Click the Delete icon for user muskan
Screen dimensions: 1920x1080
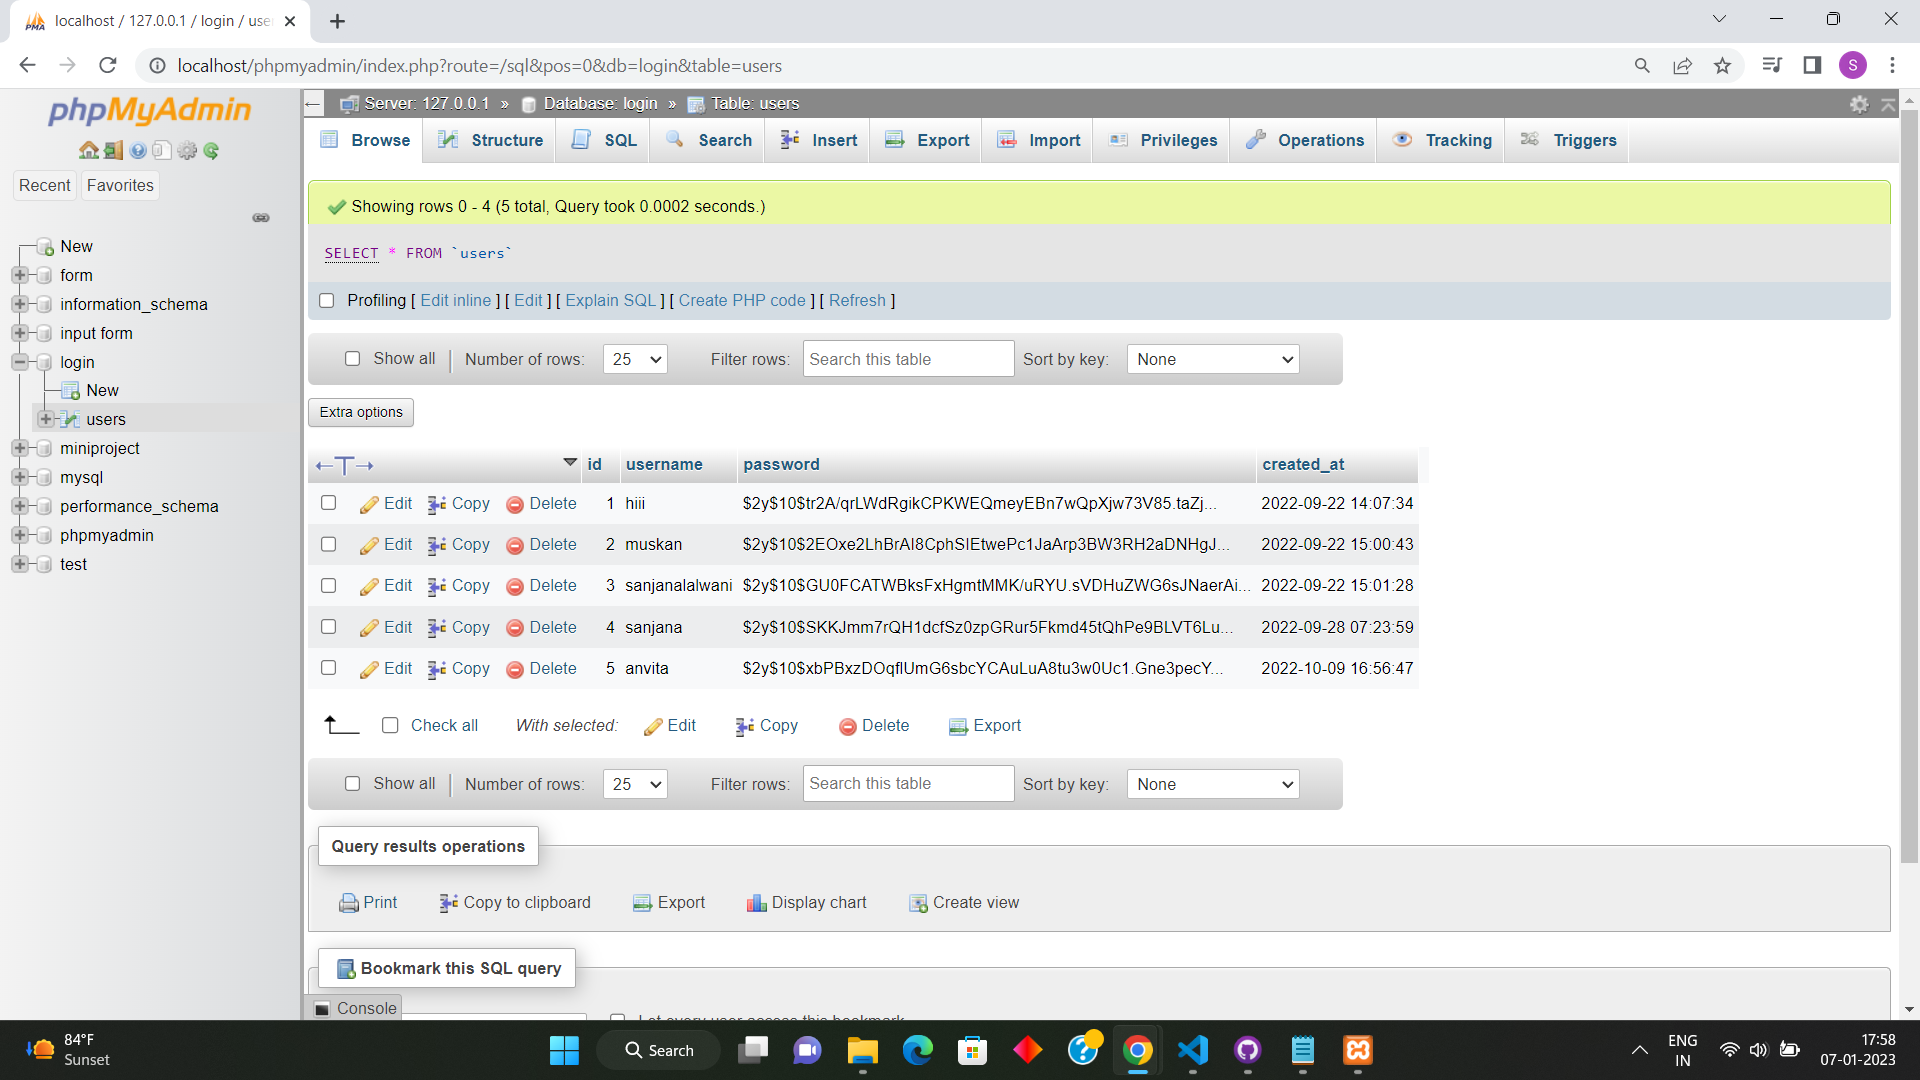tap(515, 546)
